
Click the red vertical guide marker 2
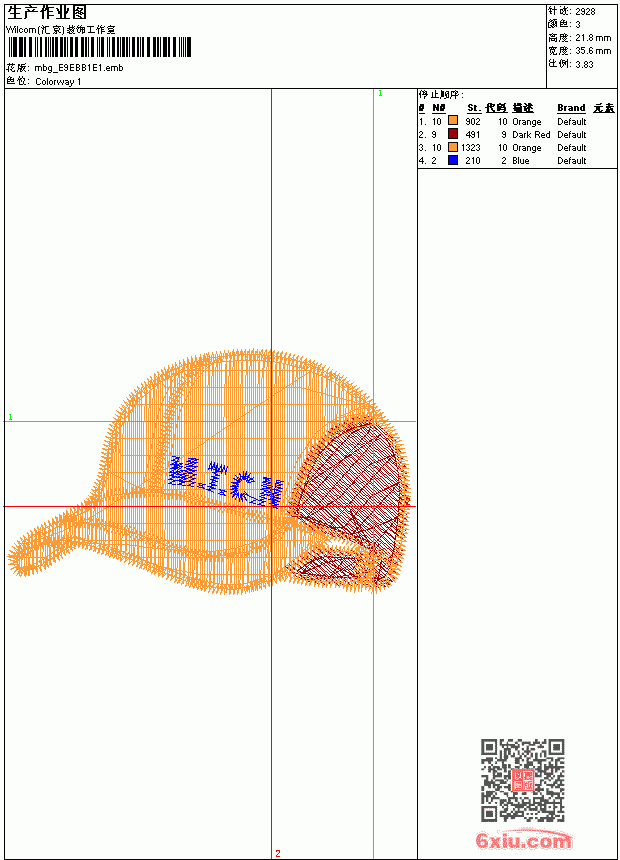(x=278, y=853)
